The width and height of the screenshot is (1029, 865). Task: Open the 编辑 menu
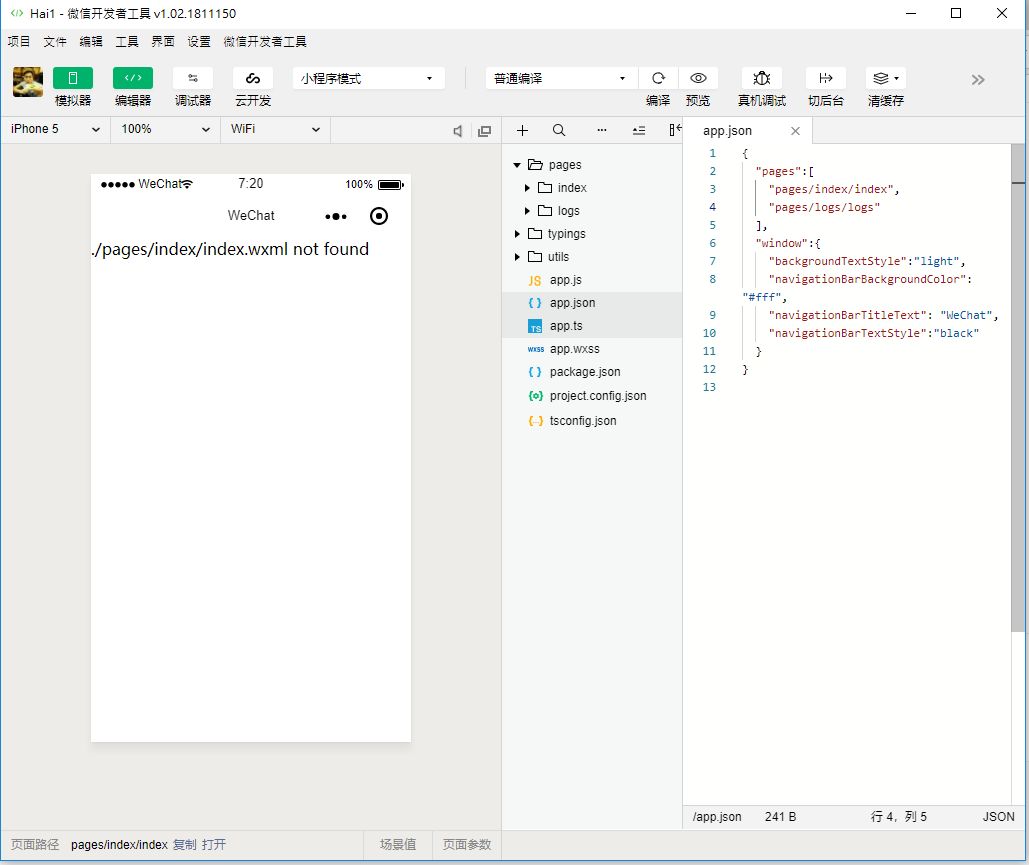click(91, 41)
